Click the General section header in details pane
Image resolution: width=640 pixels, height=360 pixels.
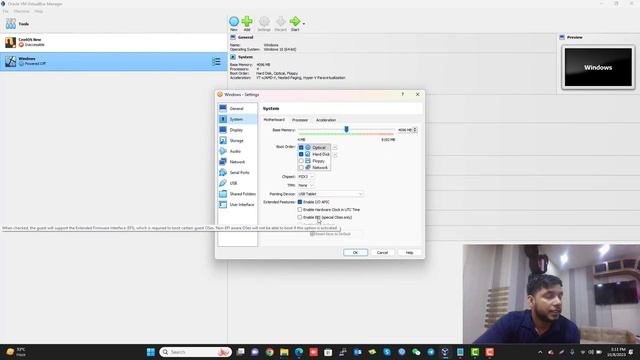point(245,37)
